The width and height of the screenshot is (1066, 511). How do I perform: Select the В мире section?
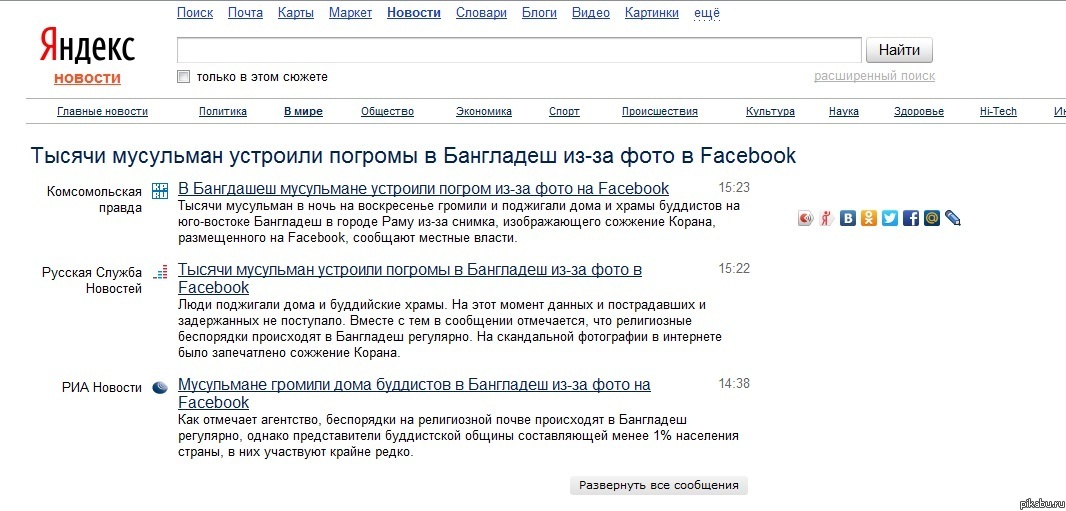303,111
